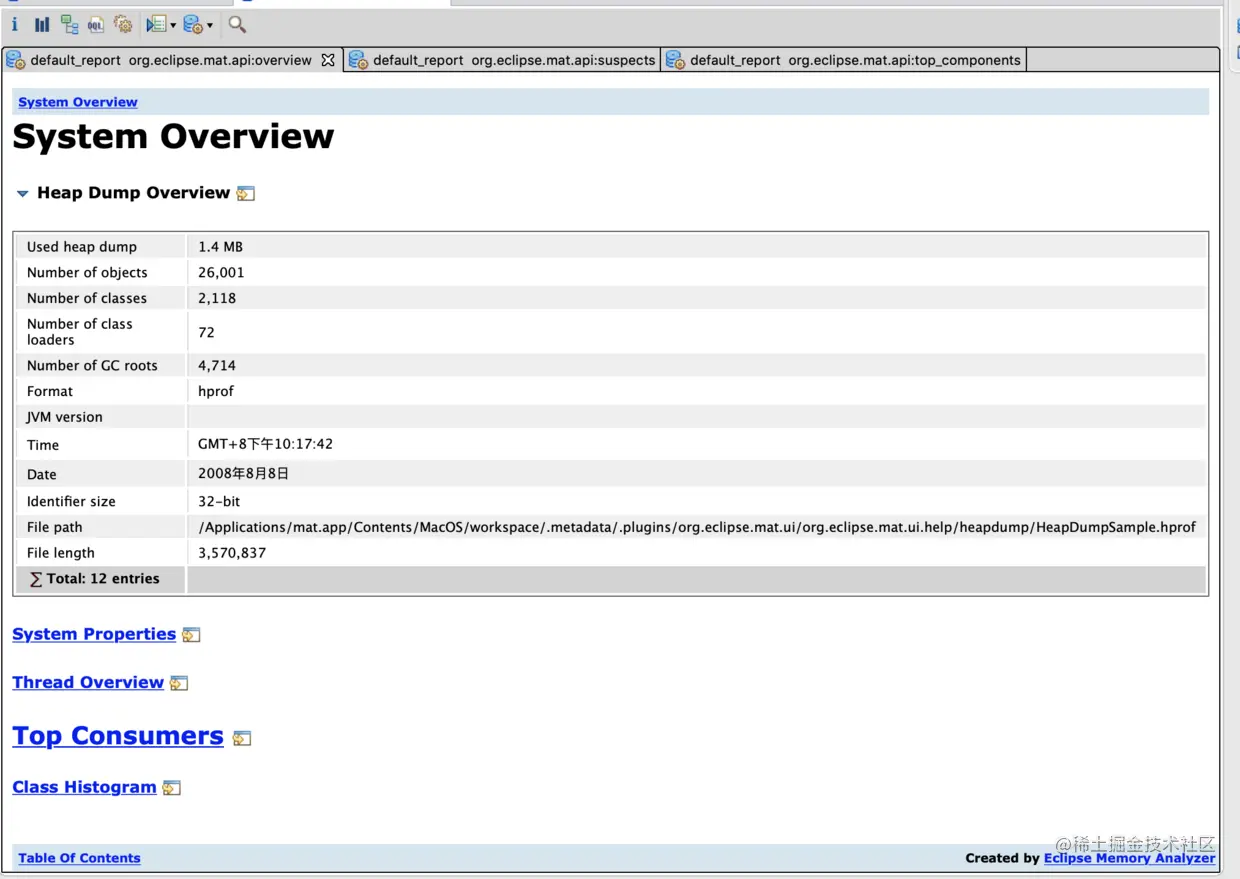Open the Eclipse Memory Analyzer link

[1129, 858]
